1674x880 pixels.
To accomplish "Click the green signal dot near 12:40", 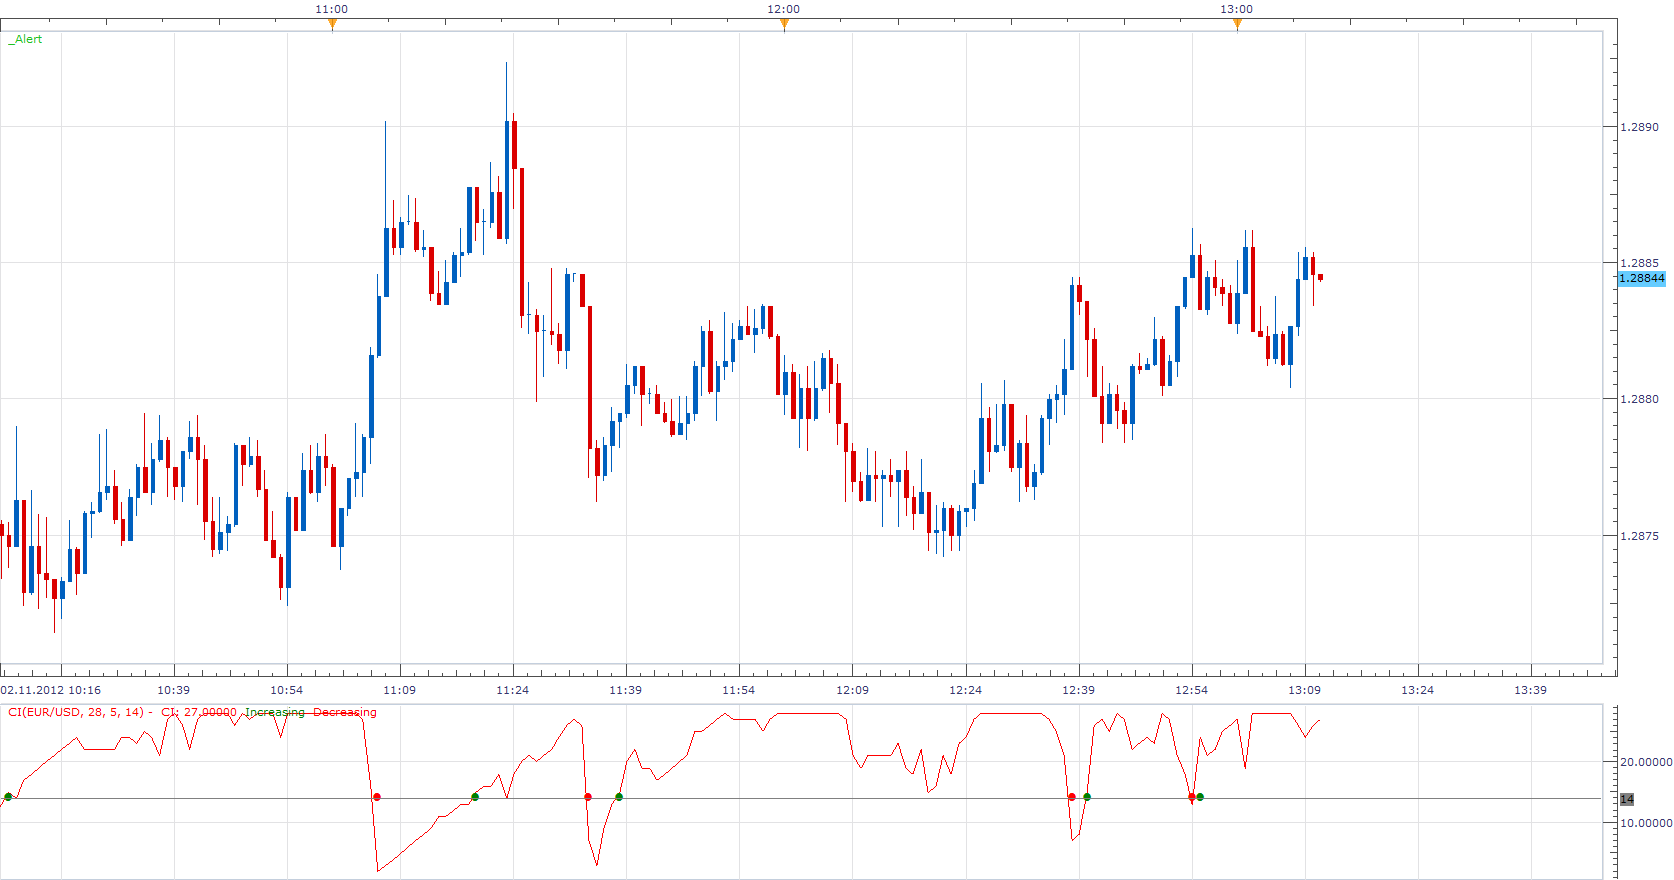I will tap(1087, 797).
